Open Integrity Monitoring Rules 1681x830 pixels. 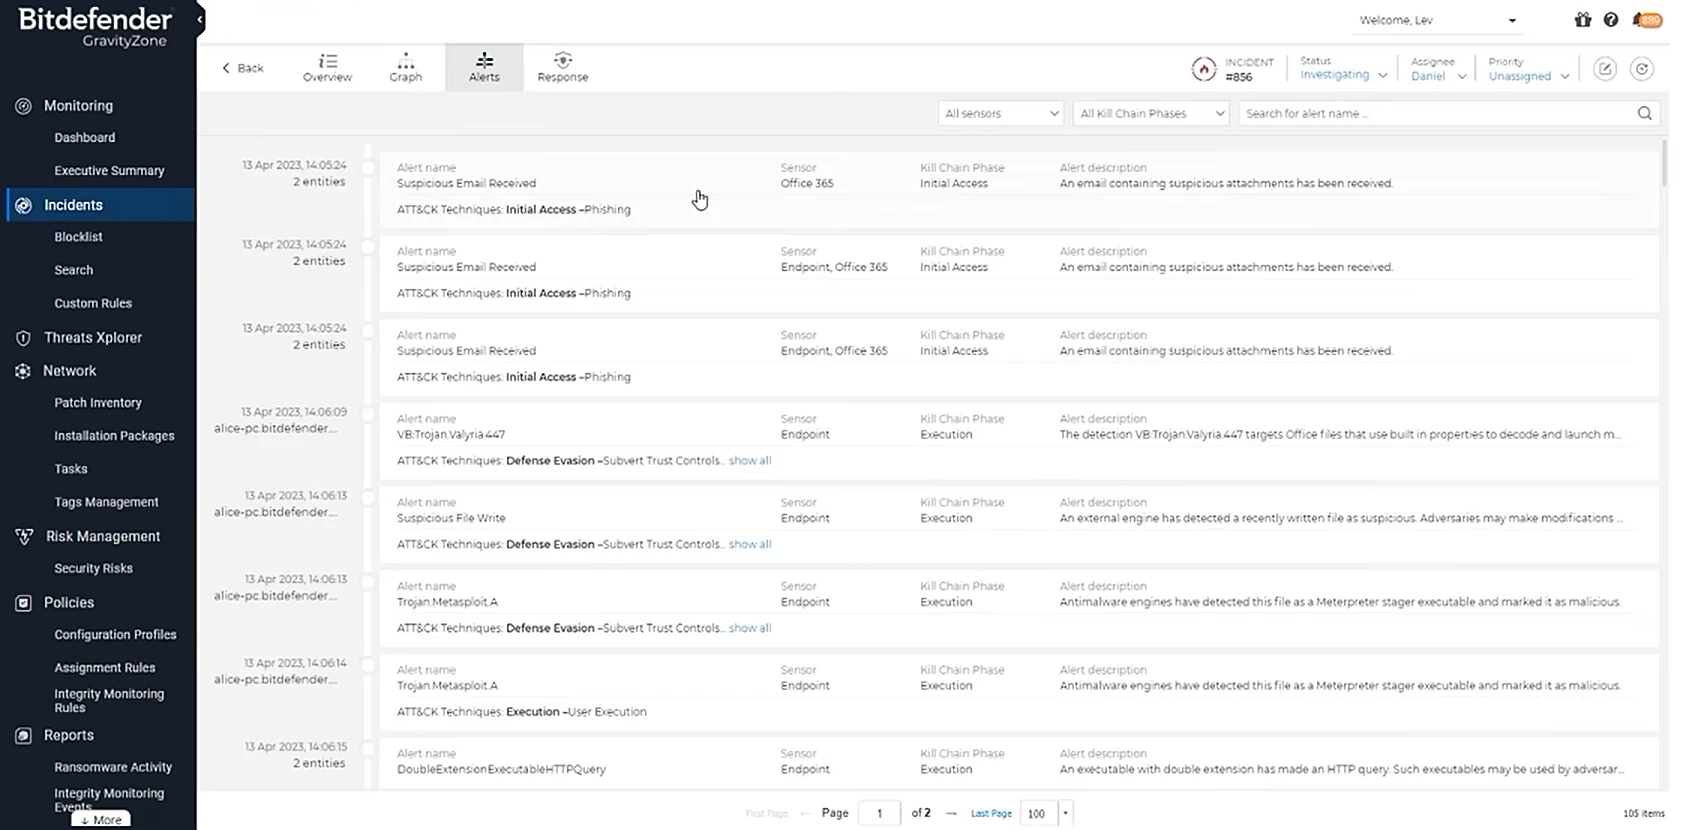coord(108,701)
